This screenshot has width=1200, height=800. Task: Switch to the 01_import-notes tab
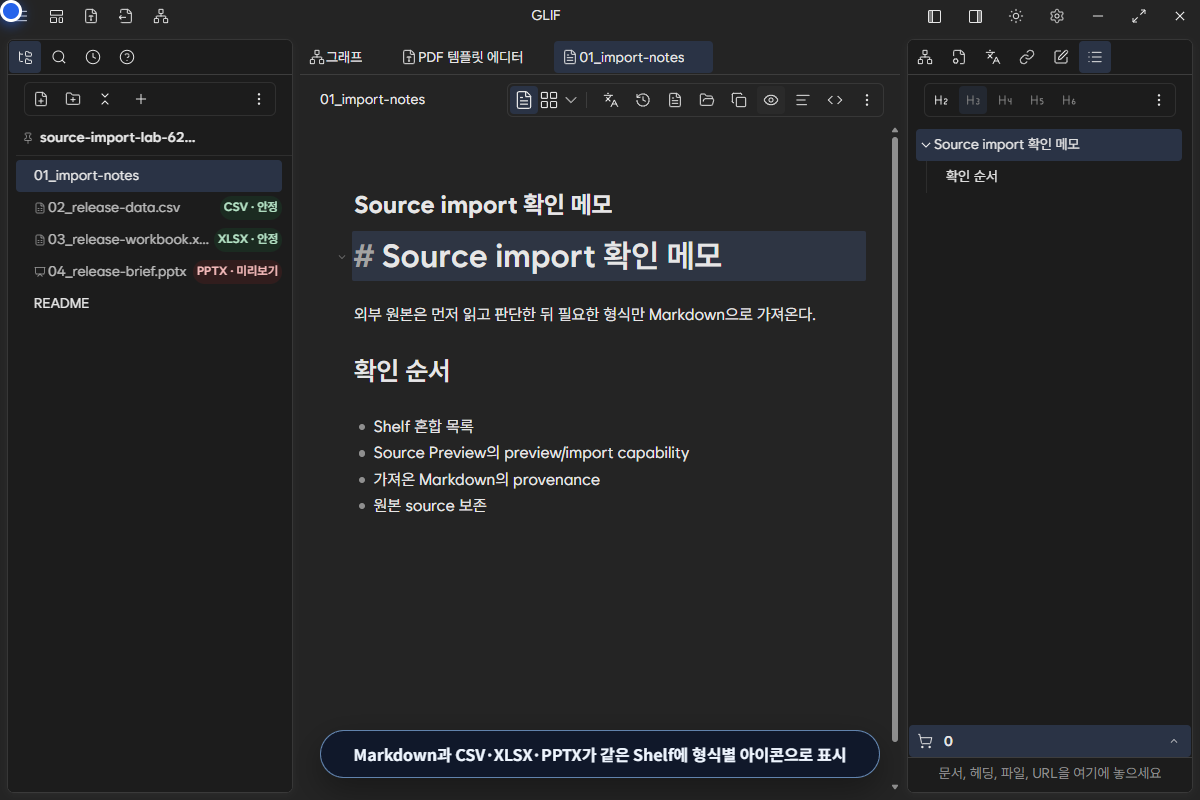[x=633, y=57]
